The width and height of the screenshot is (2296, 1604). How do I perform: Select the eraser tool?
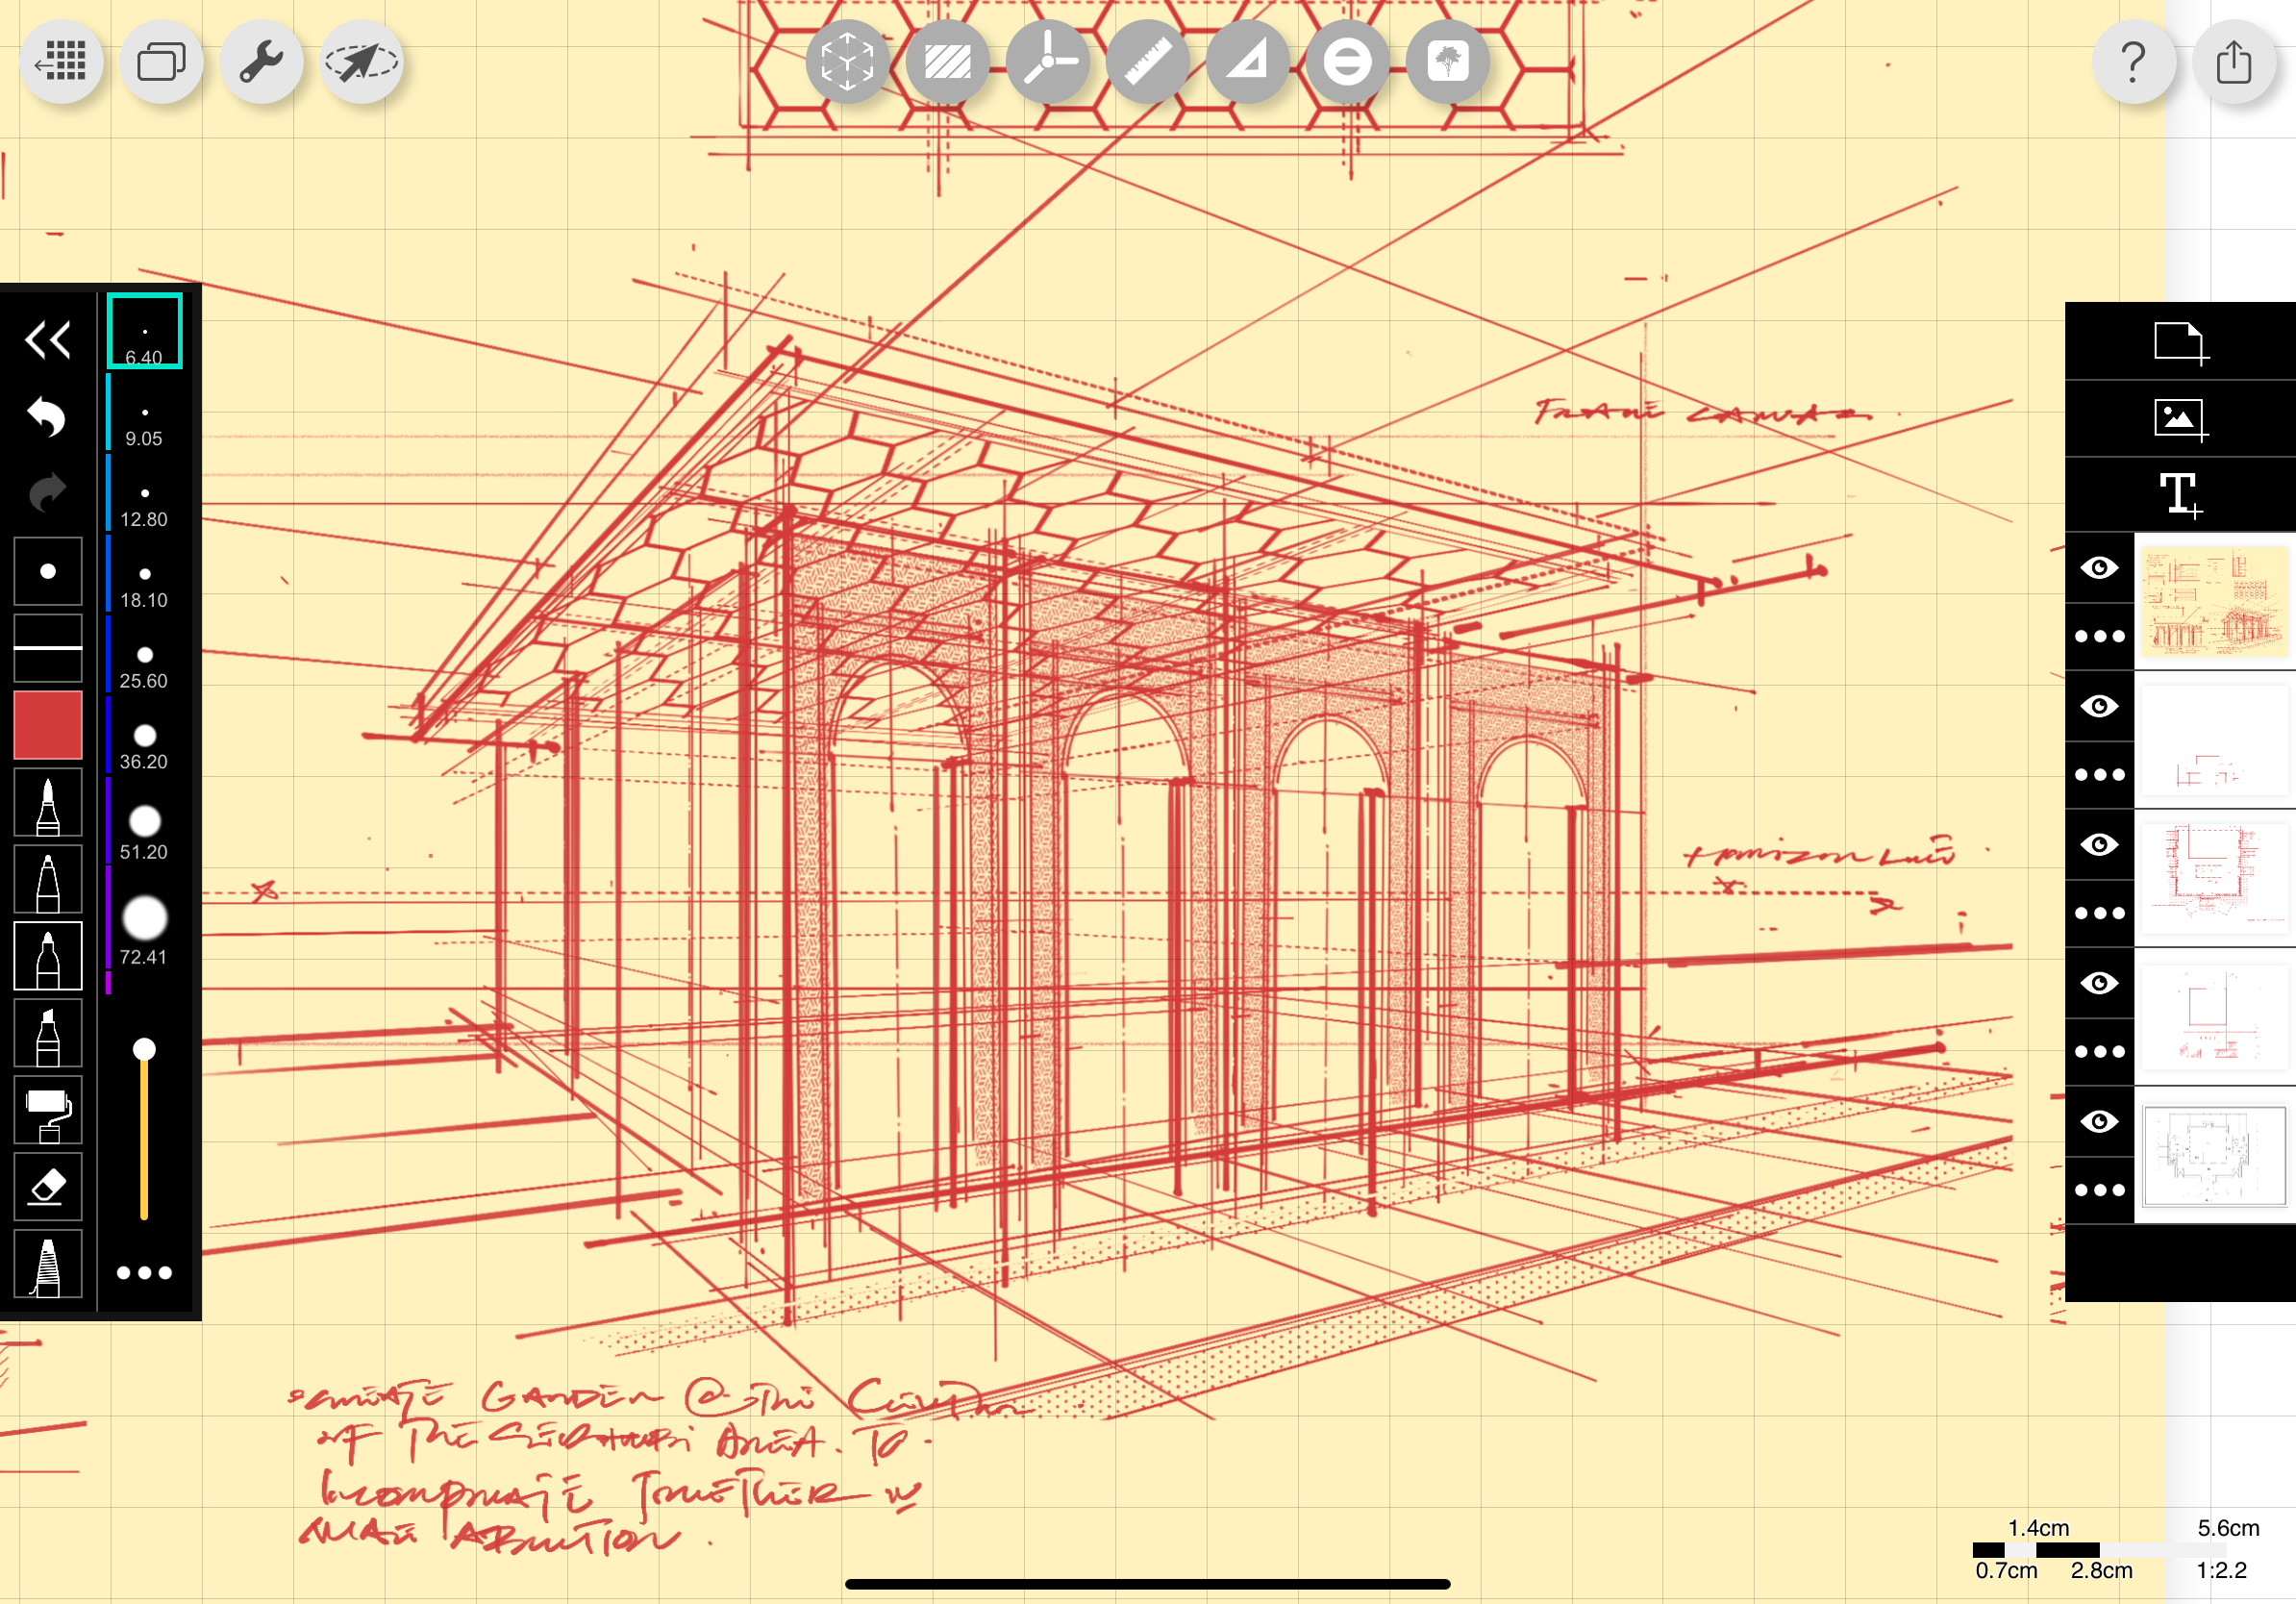[x=48, y=1187]
